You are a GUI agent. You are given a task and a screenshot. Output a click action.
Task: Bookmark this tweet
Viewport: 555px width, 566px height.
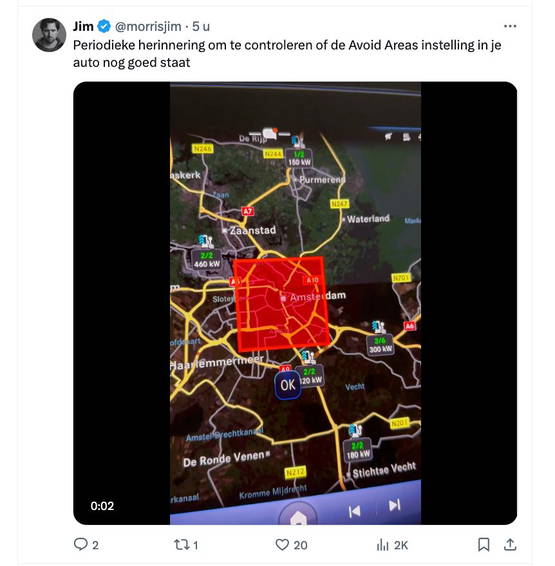(484, 544)
